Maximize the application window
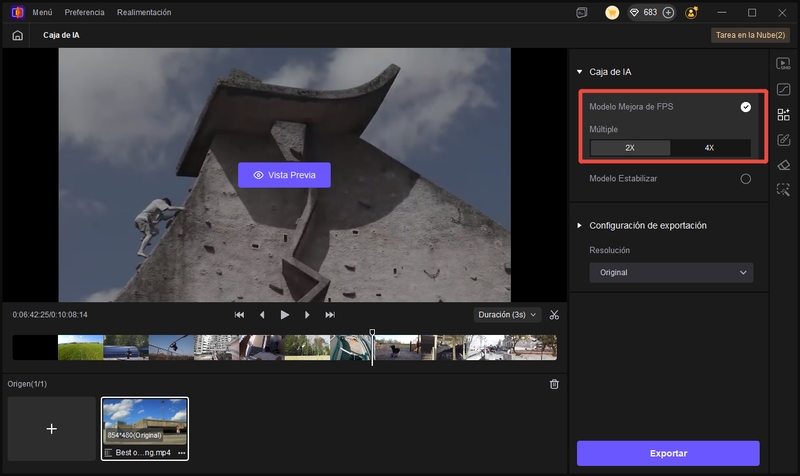800x476 pixels. [752, 13]
